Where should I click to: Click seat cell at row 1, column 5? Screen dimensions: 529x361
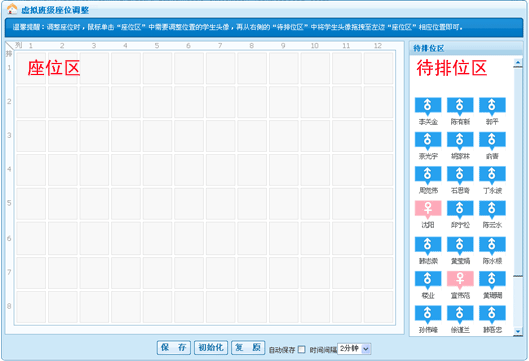158,68
